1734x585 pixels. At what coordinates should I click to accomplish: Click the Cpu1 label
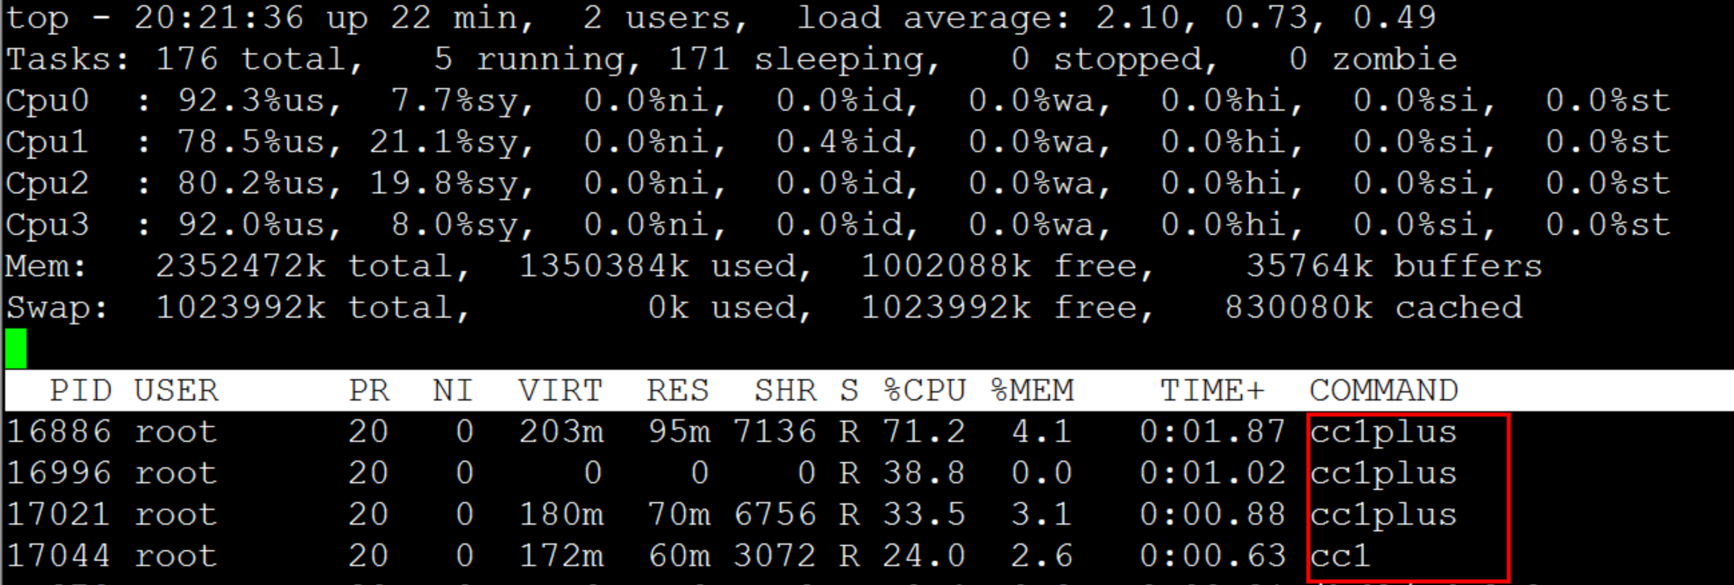pos(47,142)
